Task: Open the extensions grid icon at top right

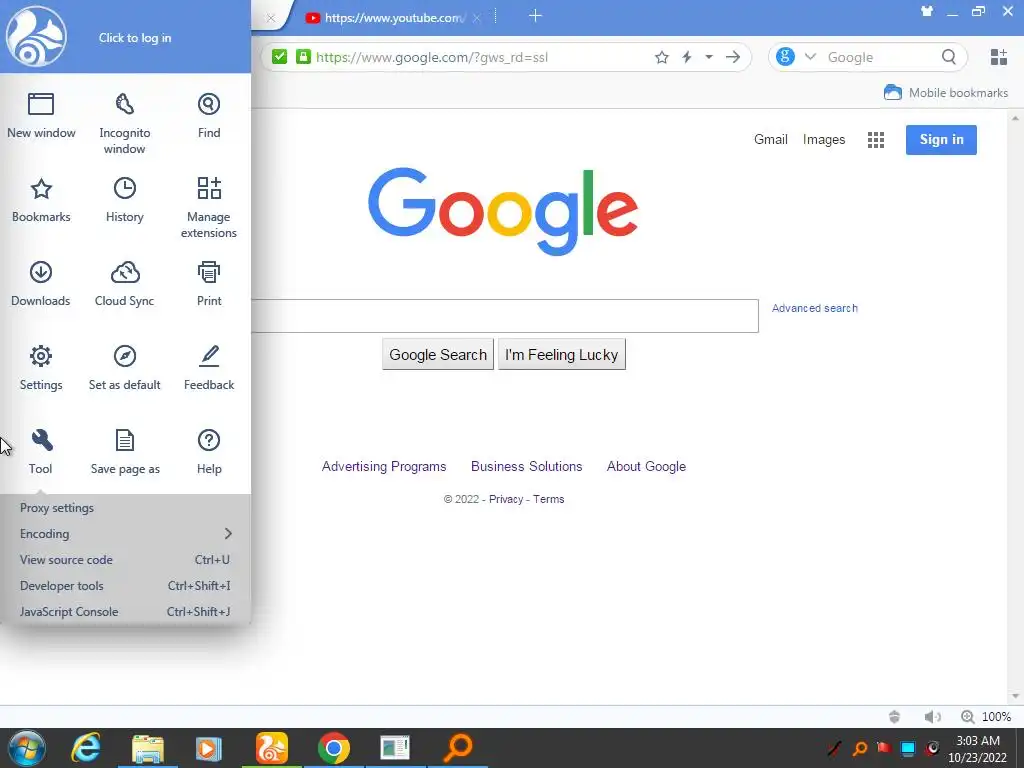Action: pyautogui.click(x=999, y=57)
